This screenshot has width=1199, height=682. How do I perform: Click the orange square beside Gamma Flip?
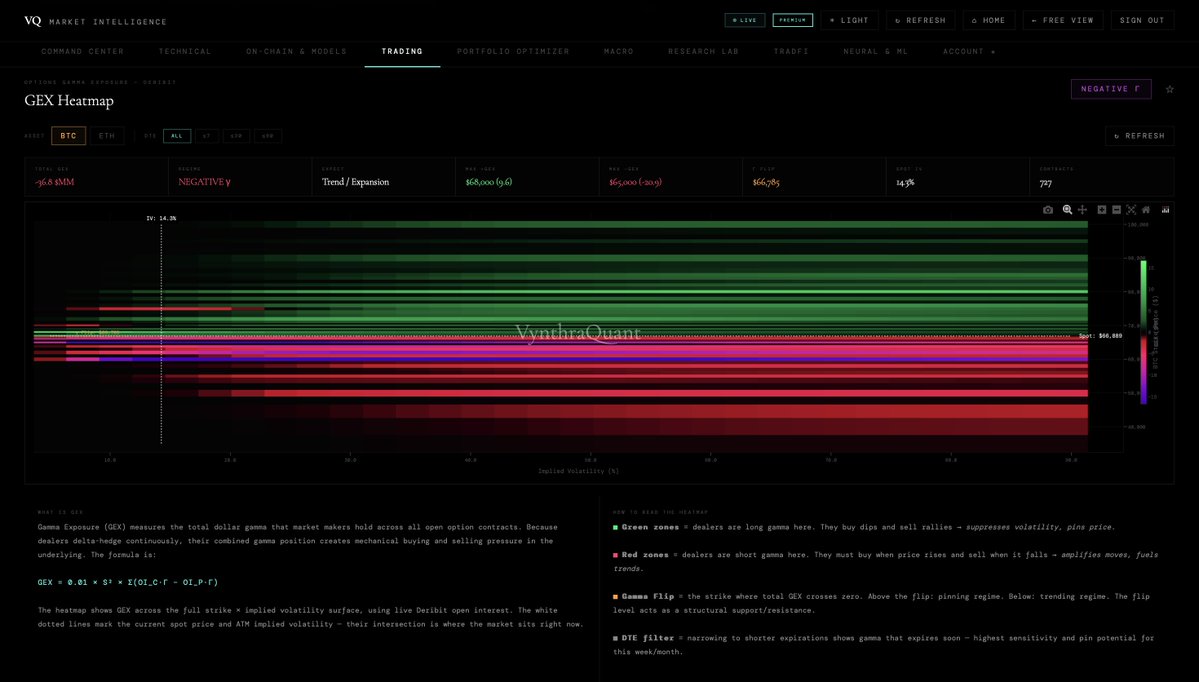(616, 596)
